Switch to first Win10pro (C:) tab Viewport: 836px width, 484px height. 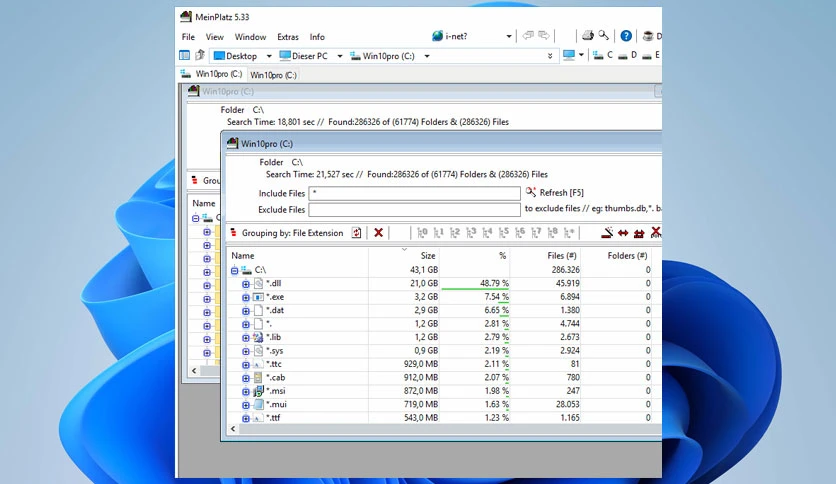tap(211, 74)
